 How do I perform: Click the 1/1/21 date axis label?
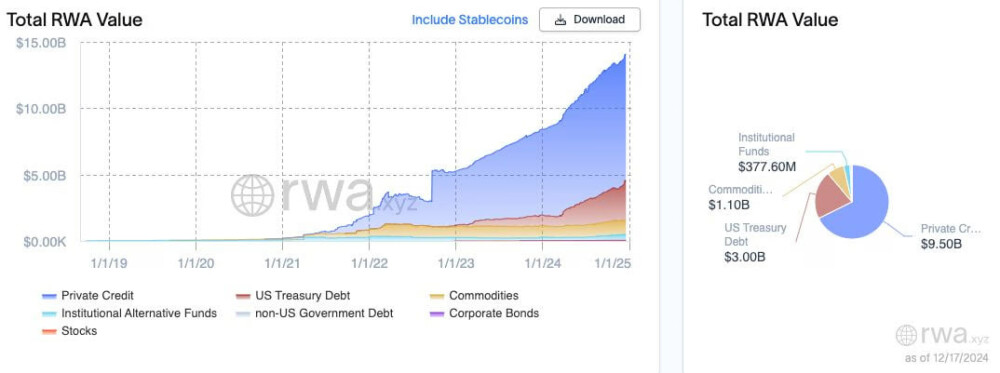283,263
